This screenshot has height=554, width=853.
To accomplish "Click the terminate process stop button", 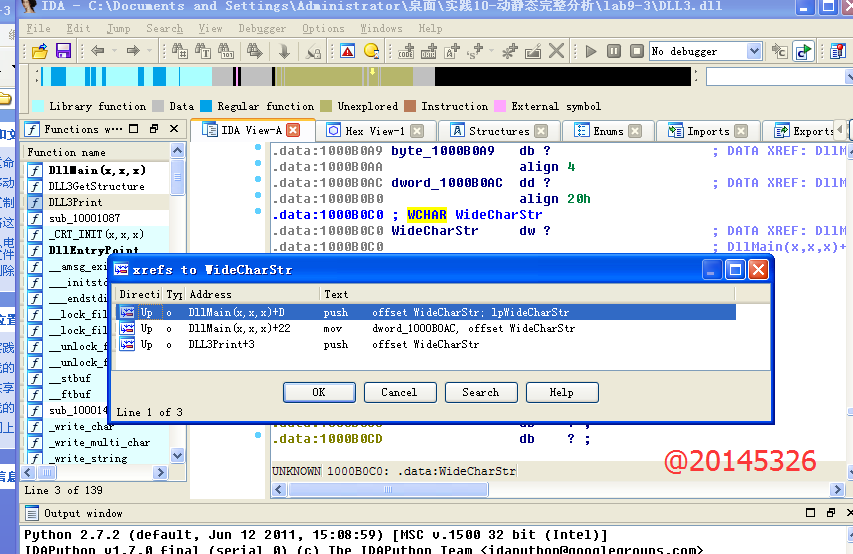I will pos(635,51).
